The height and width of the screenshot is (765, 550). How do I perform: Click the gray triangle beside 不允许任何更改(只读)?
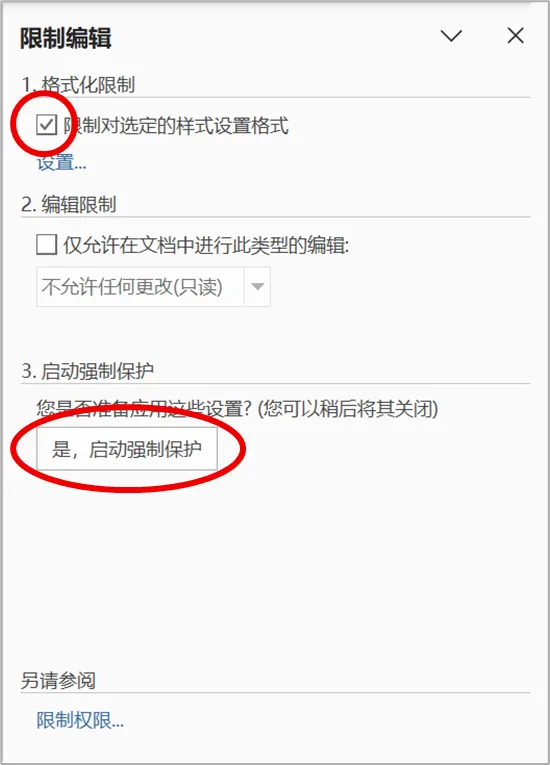point(257,287)
